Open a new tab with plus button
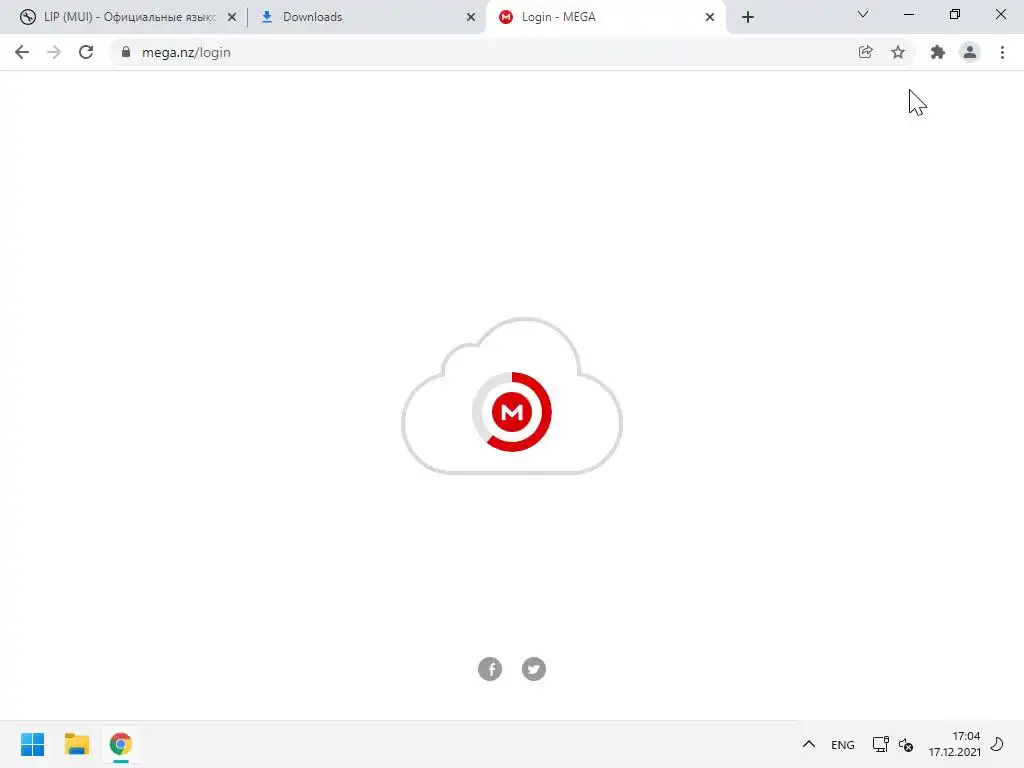 pos(748,17)
